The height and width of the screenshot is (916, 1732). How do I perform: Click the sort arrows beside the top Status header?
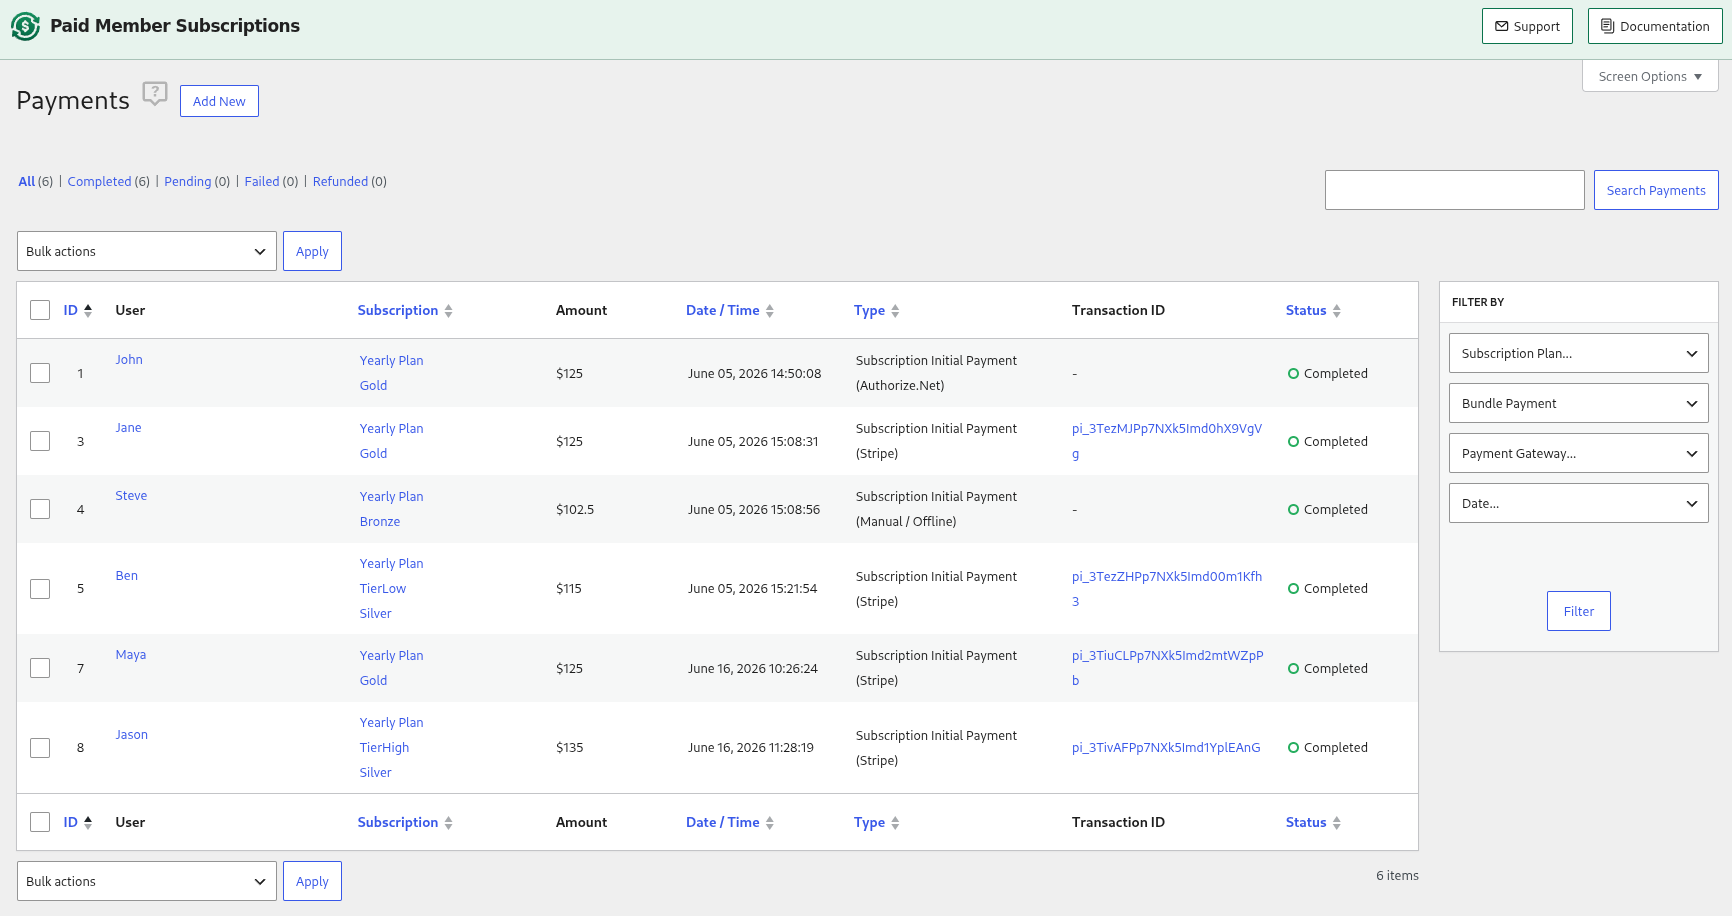point(1337,311)
